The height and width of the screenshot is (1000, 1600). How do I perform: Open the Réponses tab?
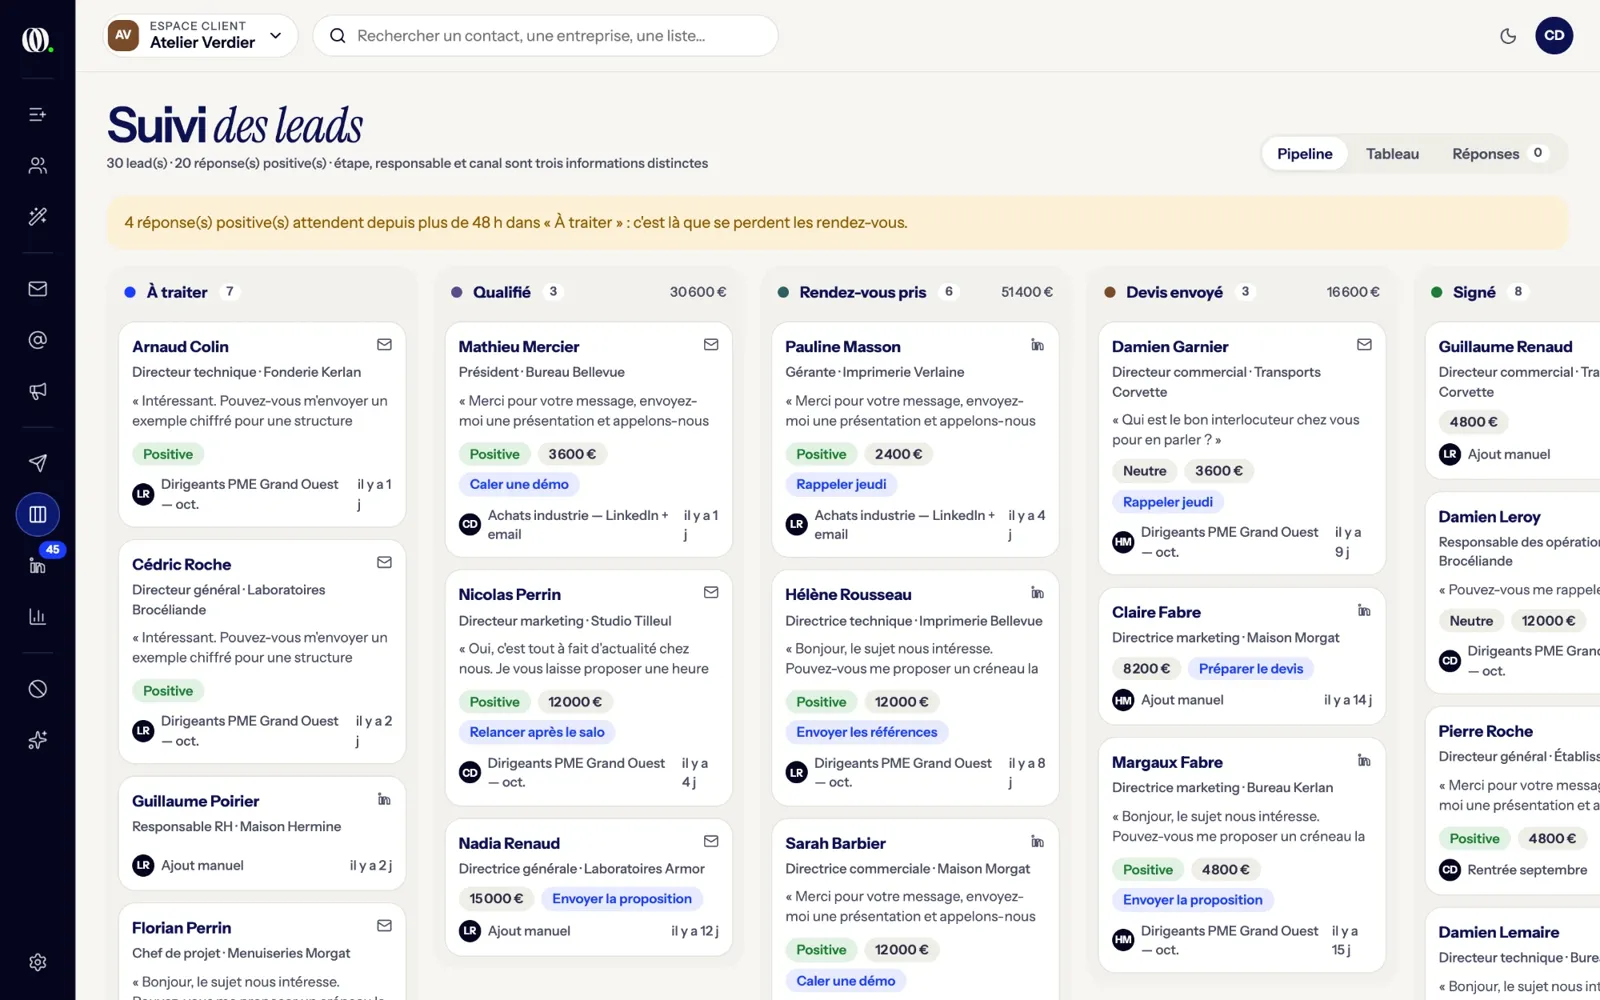coord(1498,154)
